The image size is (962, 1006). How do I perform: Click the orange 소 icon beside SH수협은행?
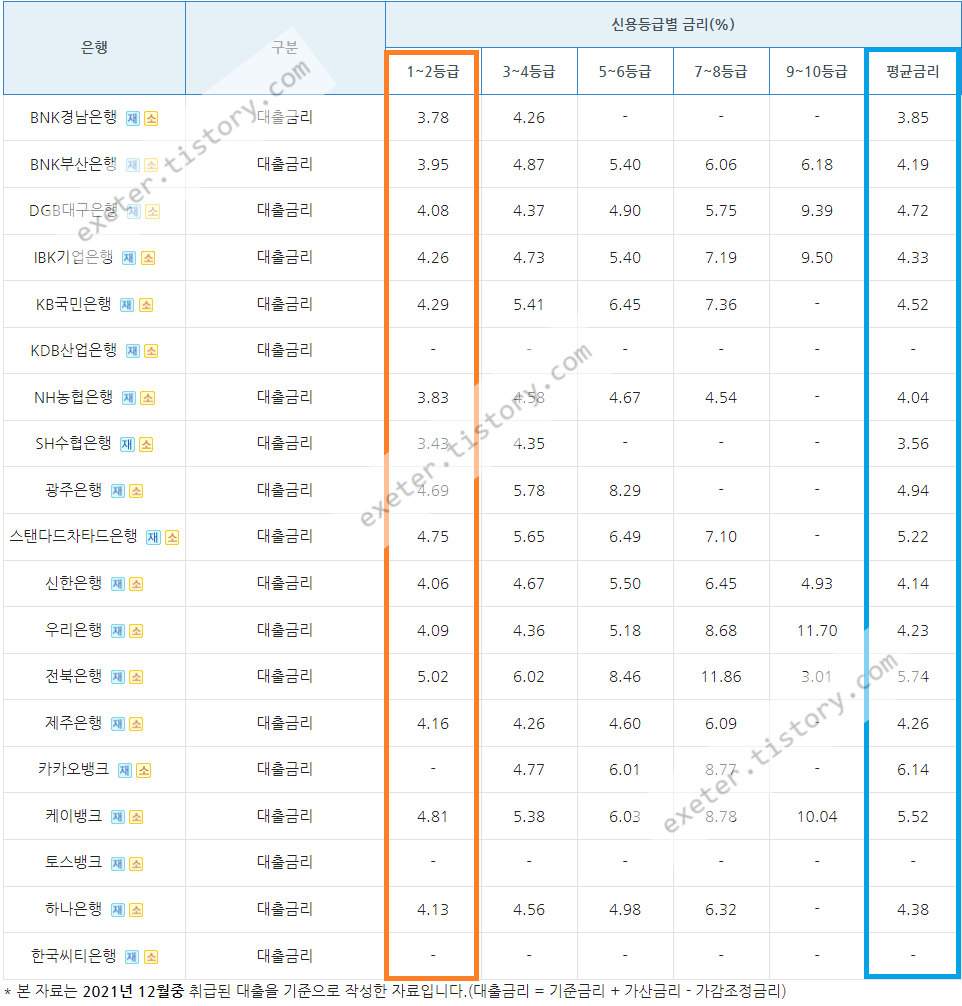pyautogui.click(x=146, y=444)
